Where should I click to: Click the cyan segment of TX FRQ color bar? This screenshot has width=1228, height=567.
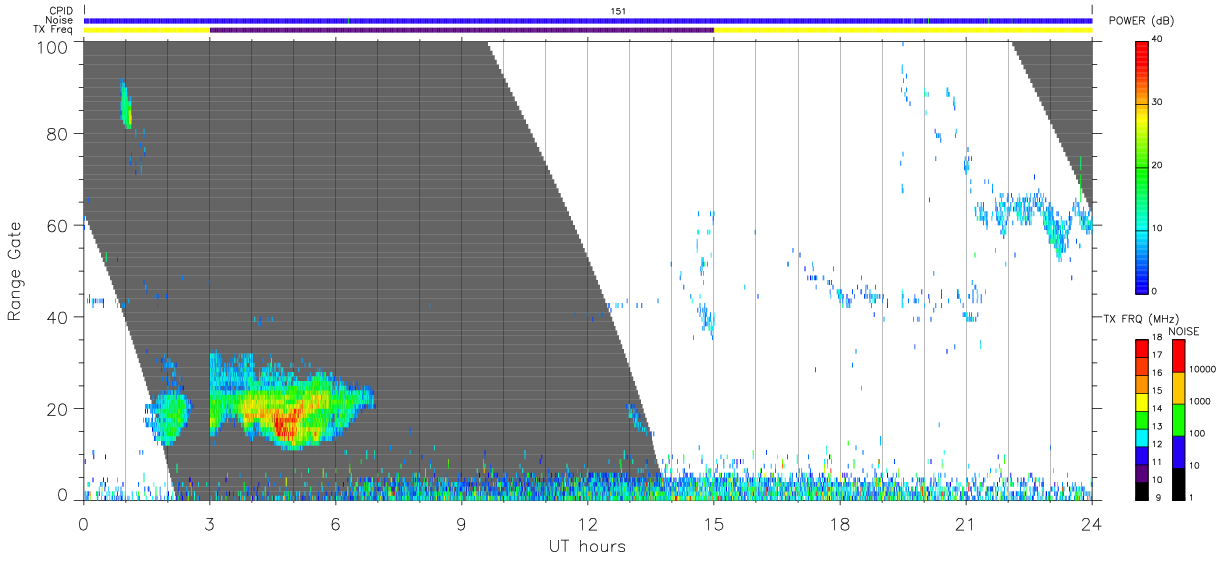[1142, 437]
